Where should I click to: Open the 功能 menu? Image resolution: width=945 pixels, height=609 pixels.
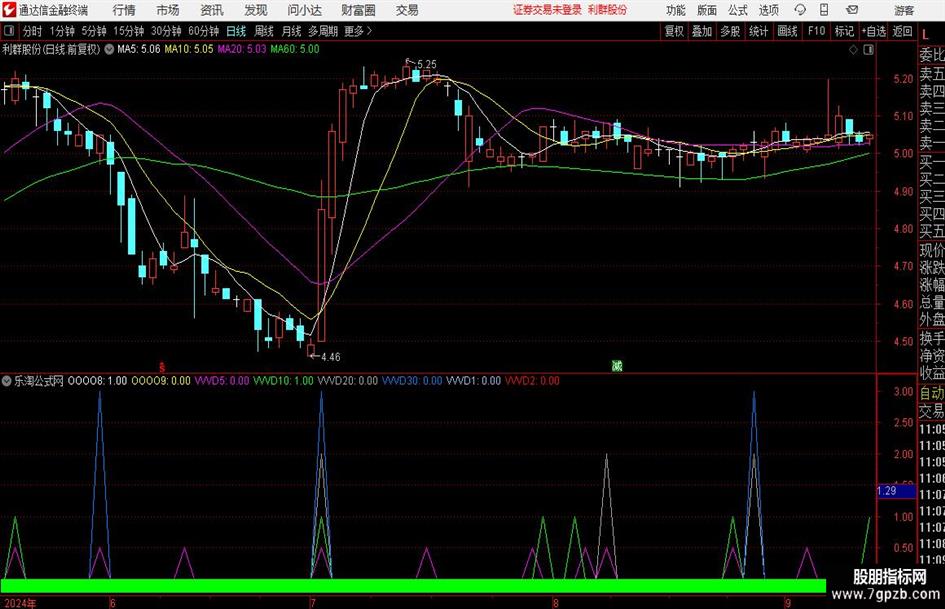point(676,10)
